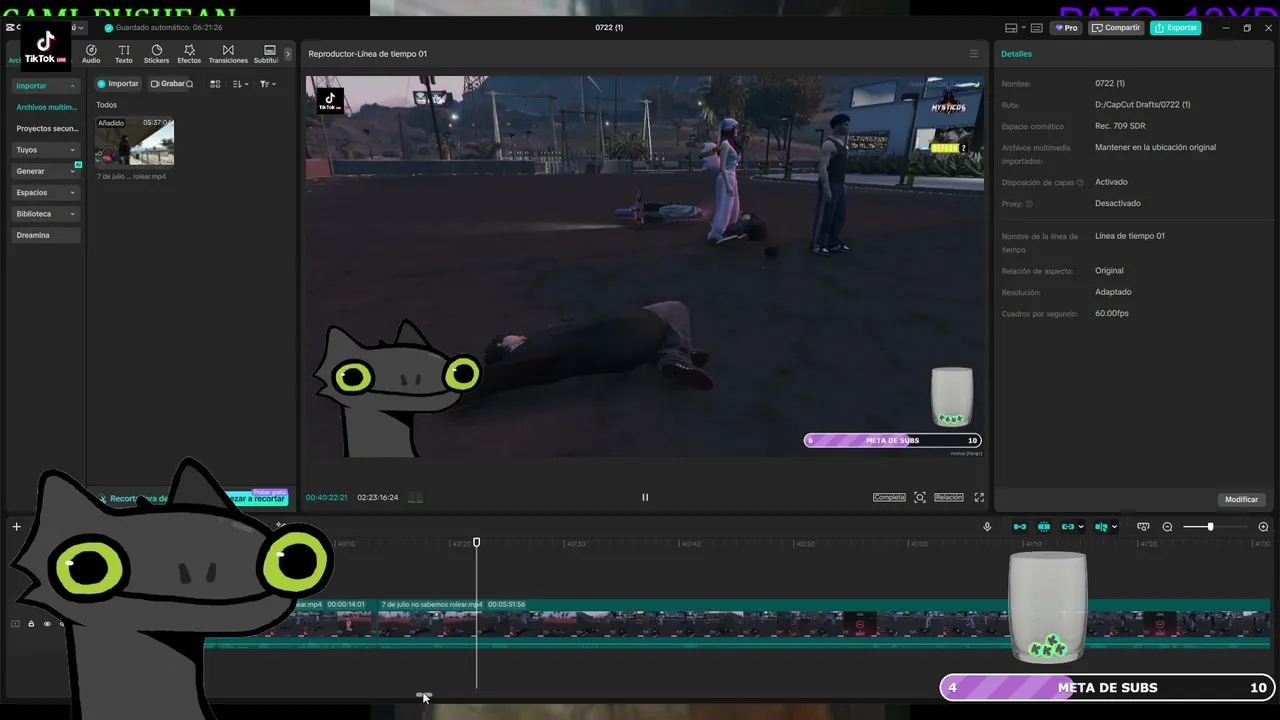Show more media tabs with right chevron

(x=288, y=54)
